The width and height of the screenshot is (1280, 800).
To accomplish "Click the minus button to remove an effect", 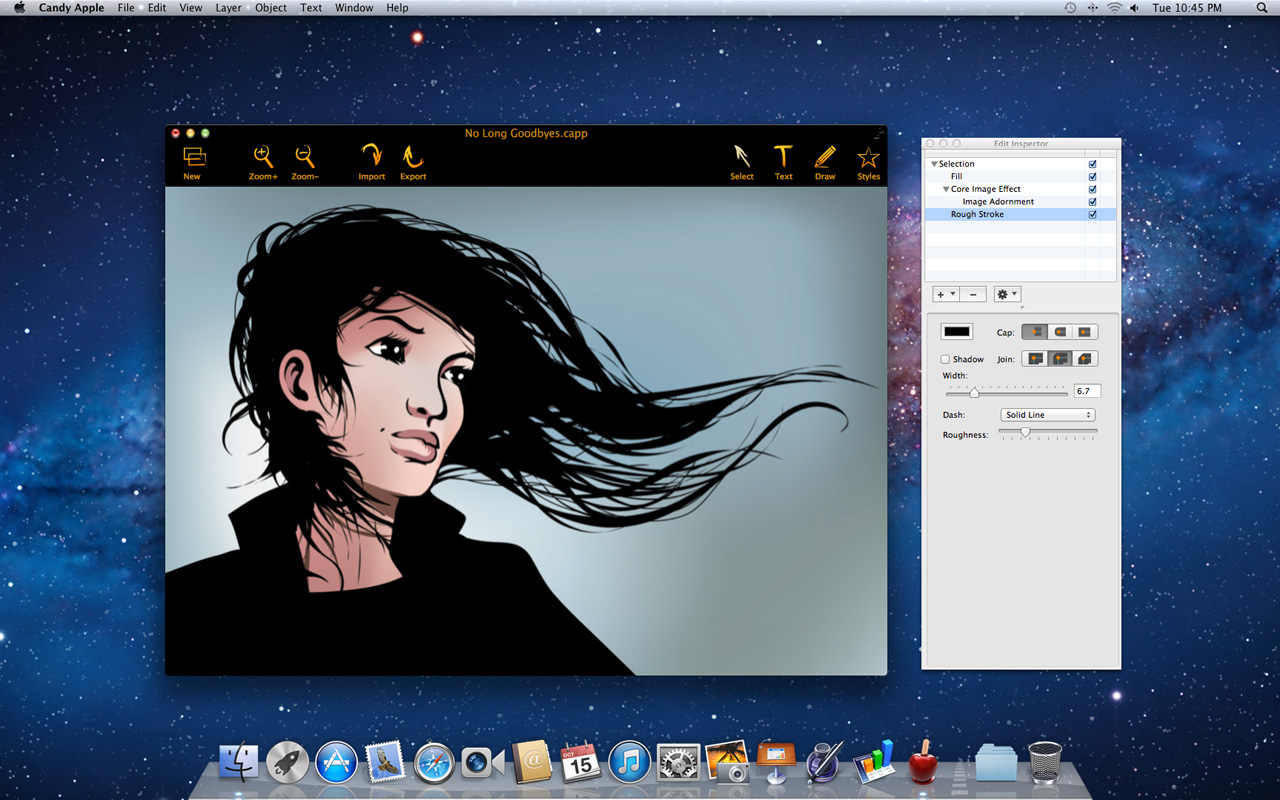I will pyautogui.click(x=972, y=293).
